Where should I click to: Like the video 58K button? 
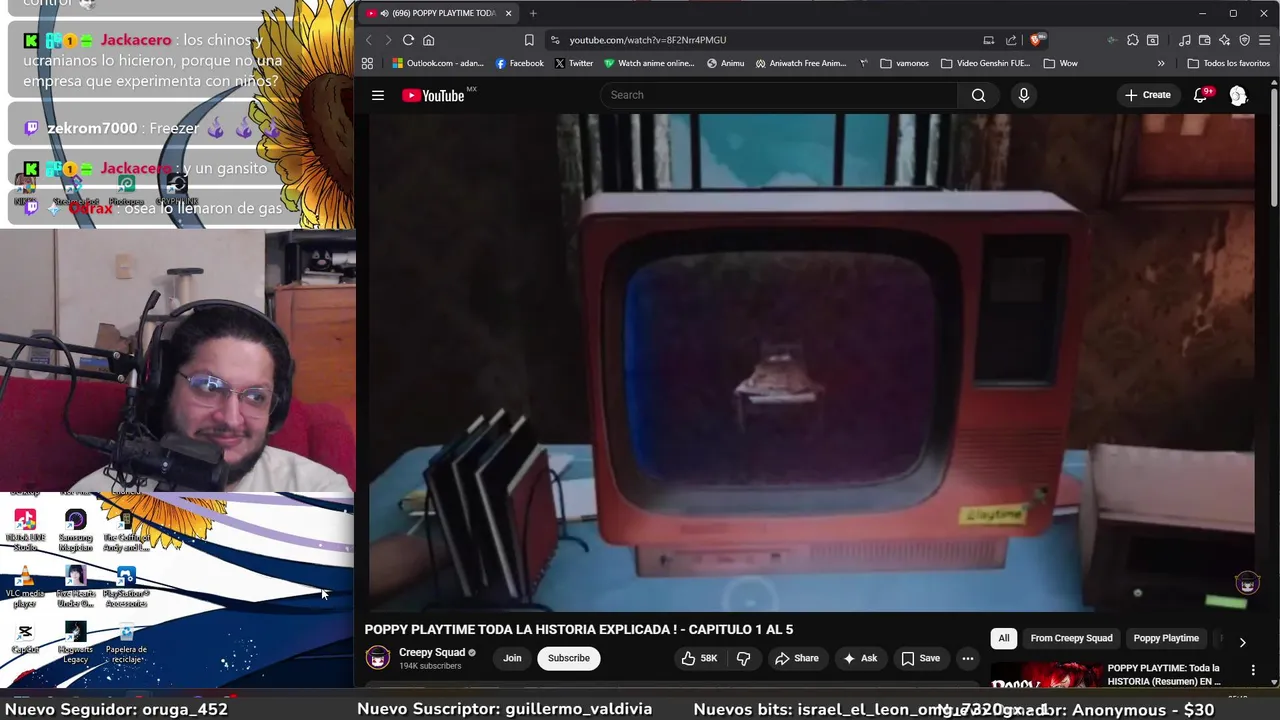click(700, 658)
